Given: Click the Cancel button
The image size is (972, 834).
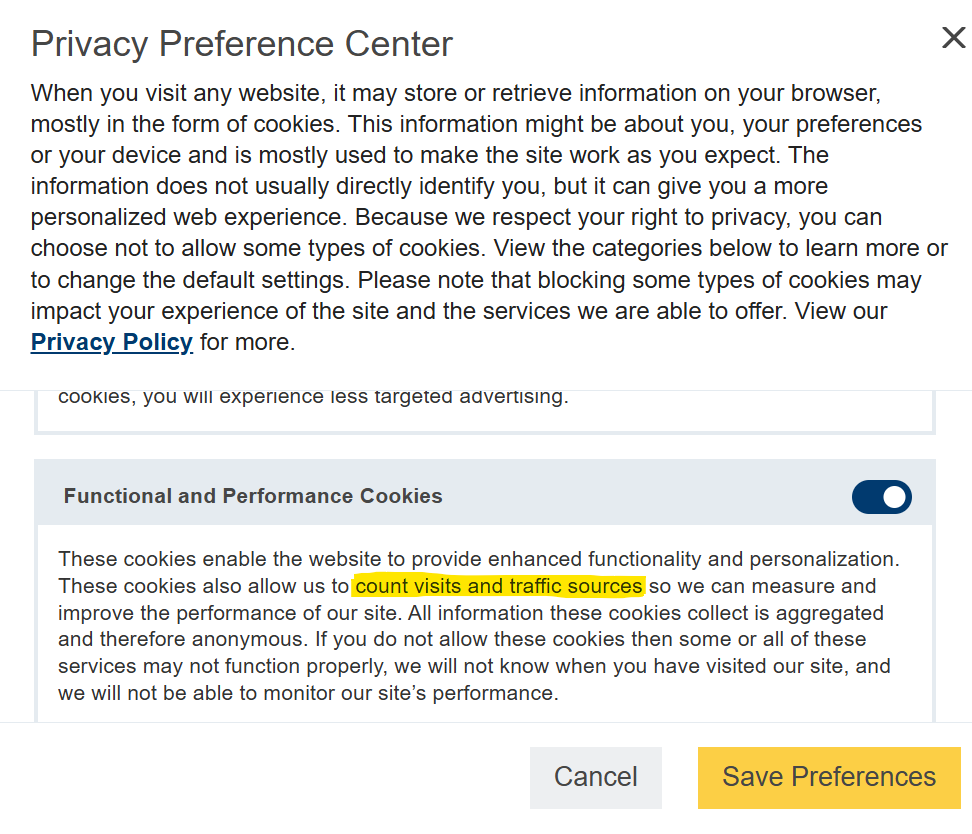Looking at the screenshot, I should [x=595, y=777].
